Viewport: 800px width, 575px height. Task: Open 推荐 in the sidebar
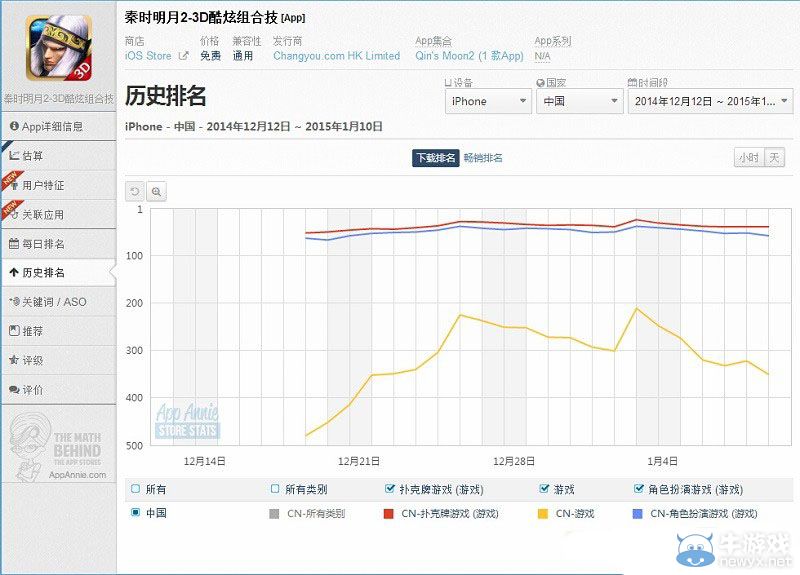(59, 331)
